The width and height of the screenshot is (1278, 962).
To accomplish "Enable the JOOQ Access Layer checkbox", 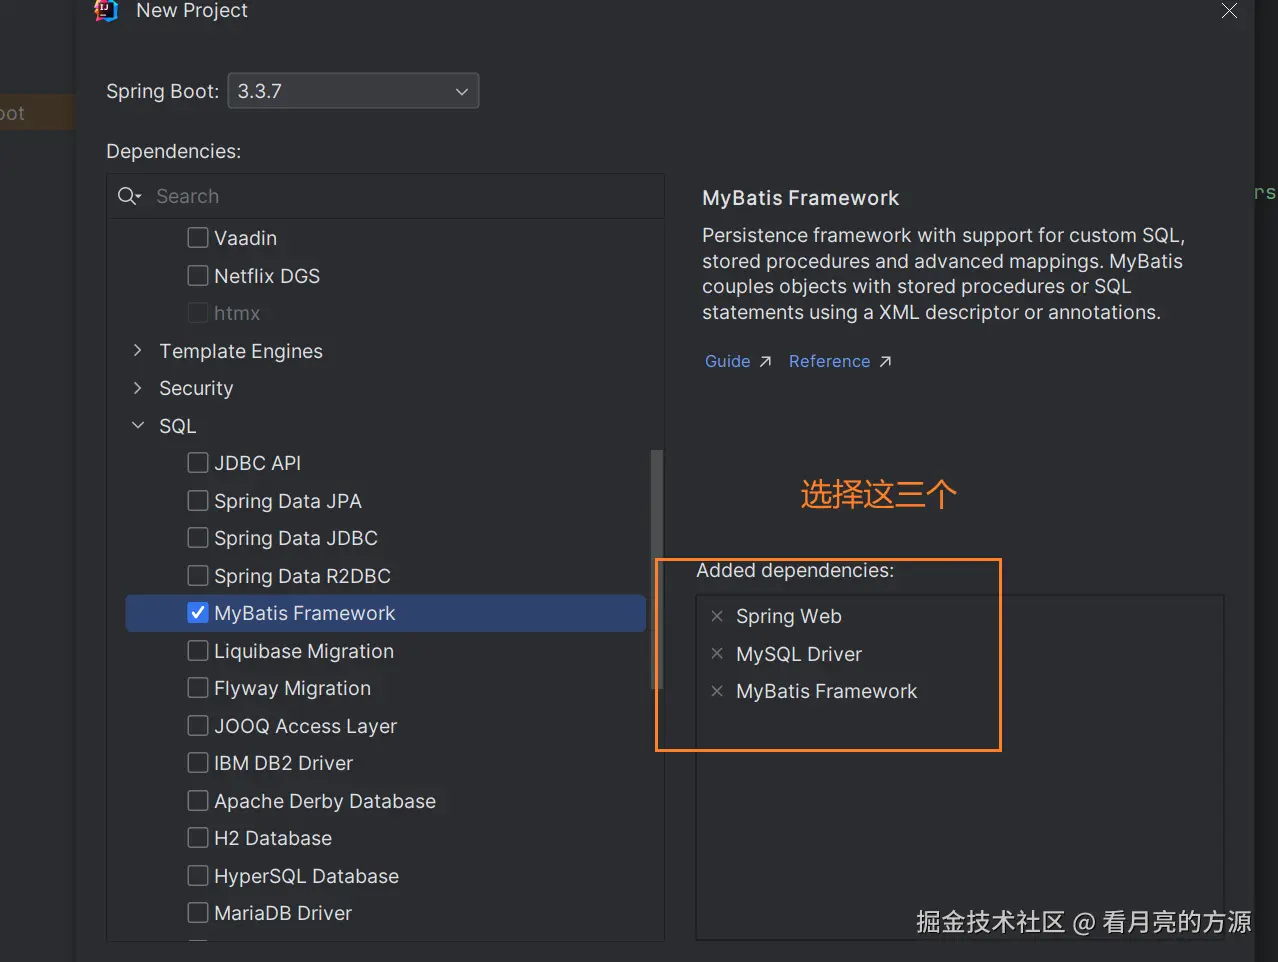I will pos(198,726).
